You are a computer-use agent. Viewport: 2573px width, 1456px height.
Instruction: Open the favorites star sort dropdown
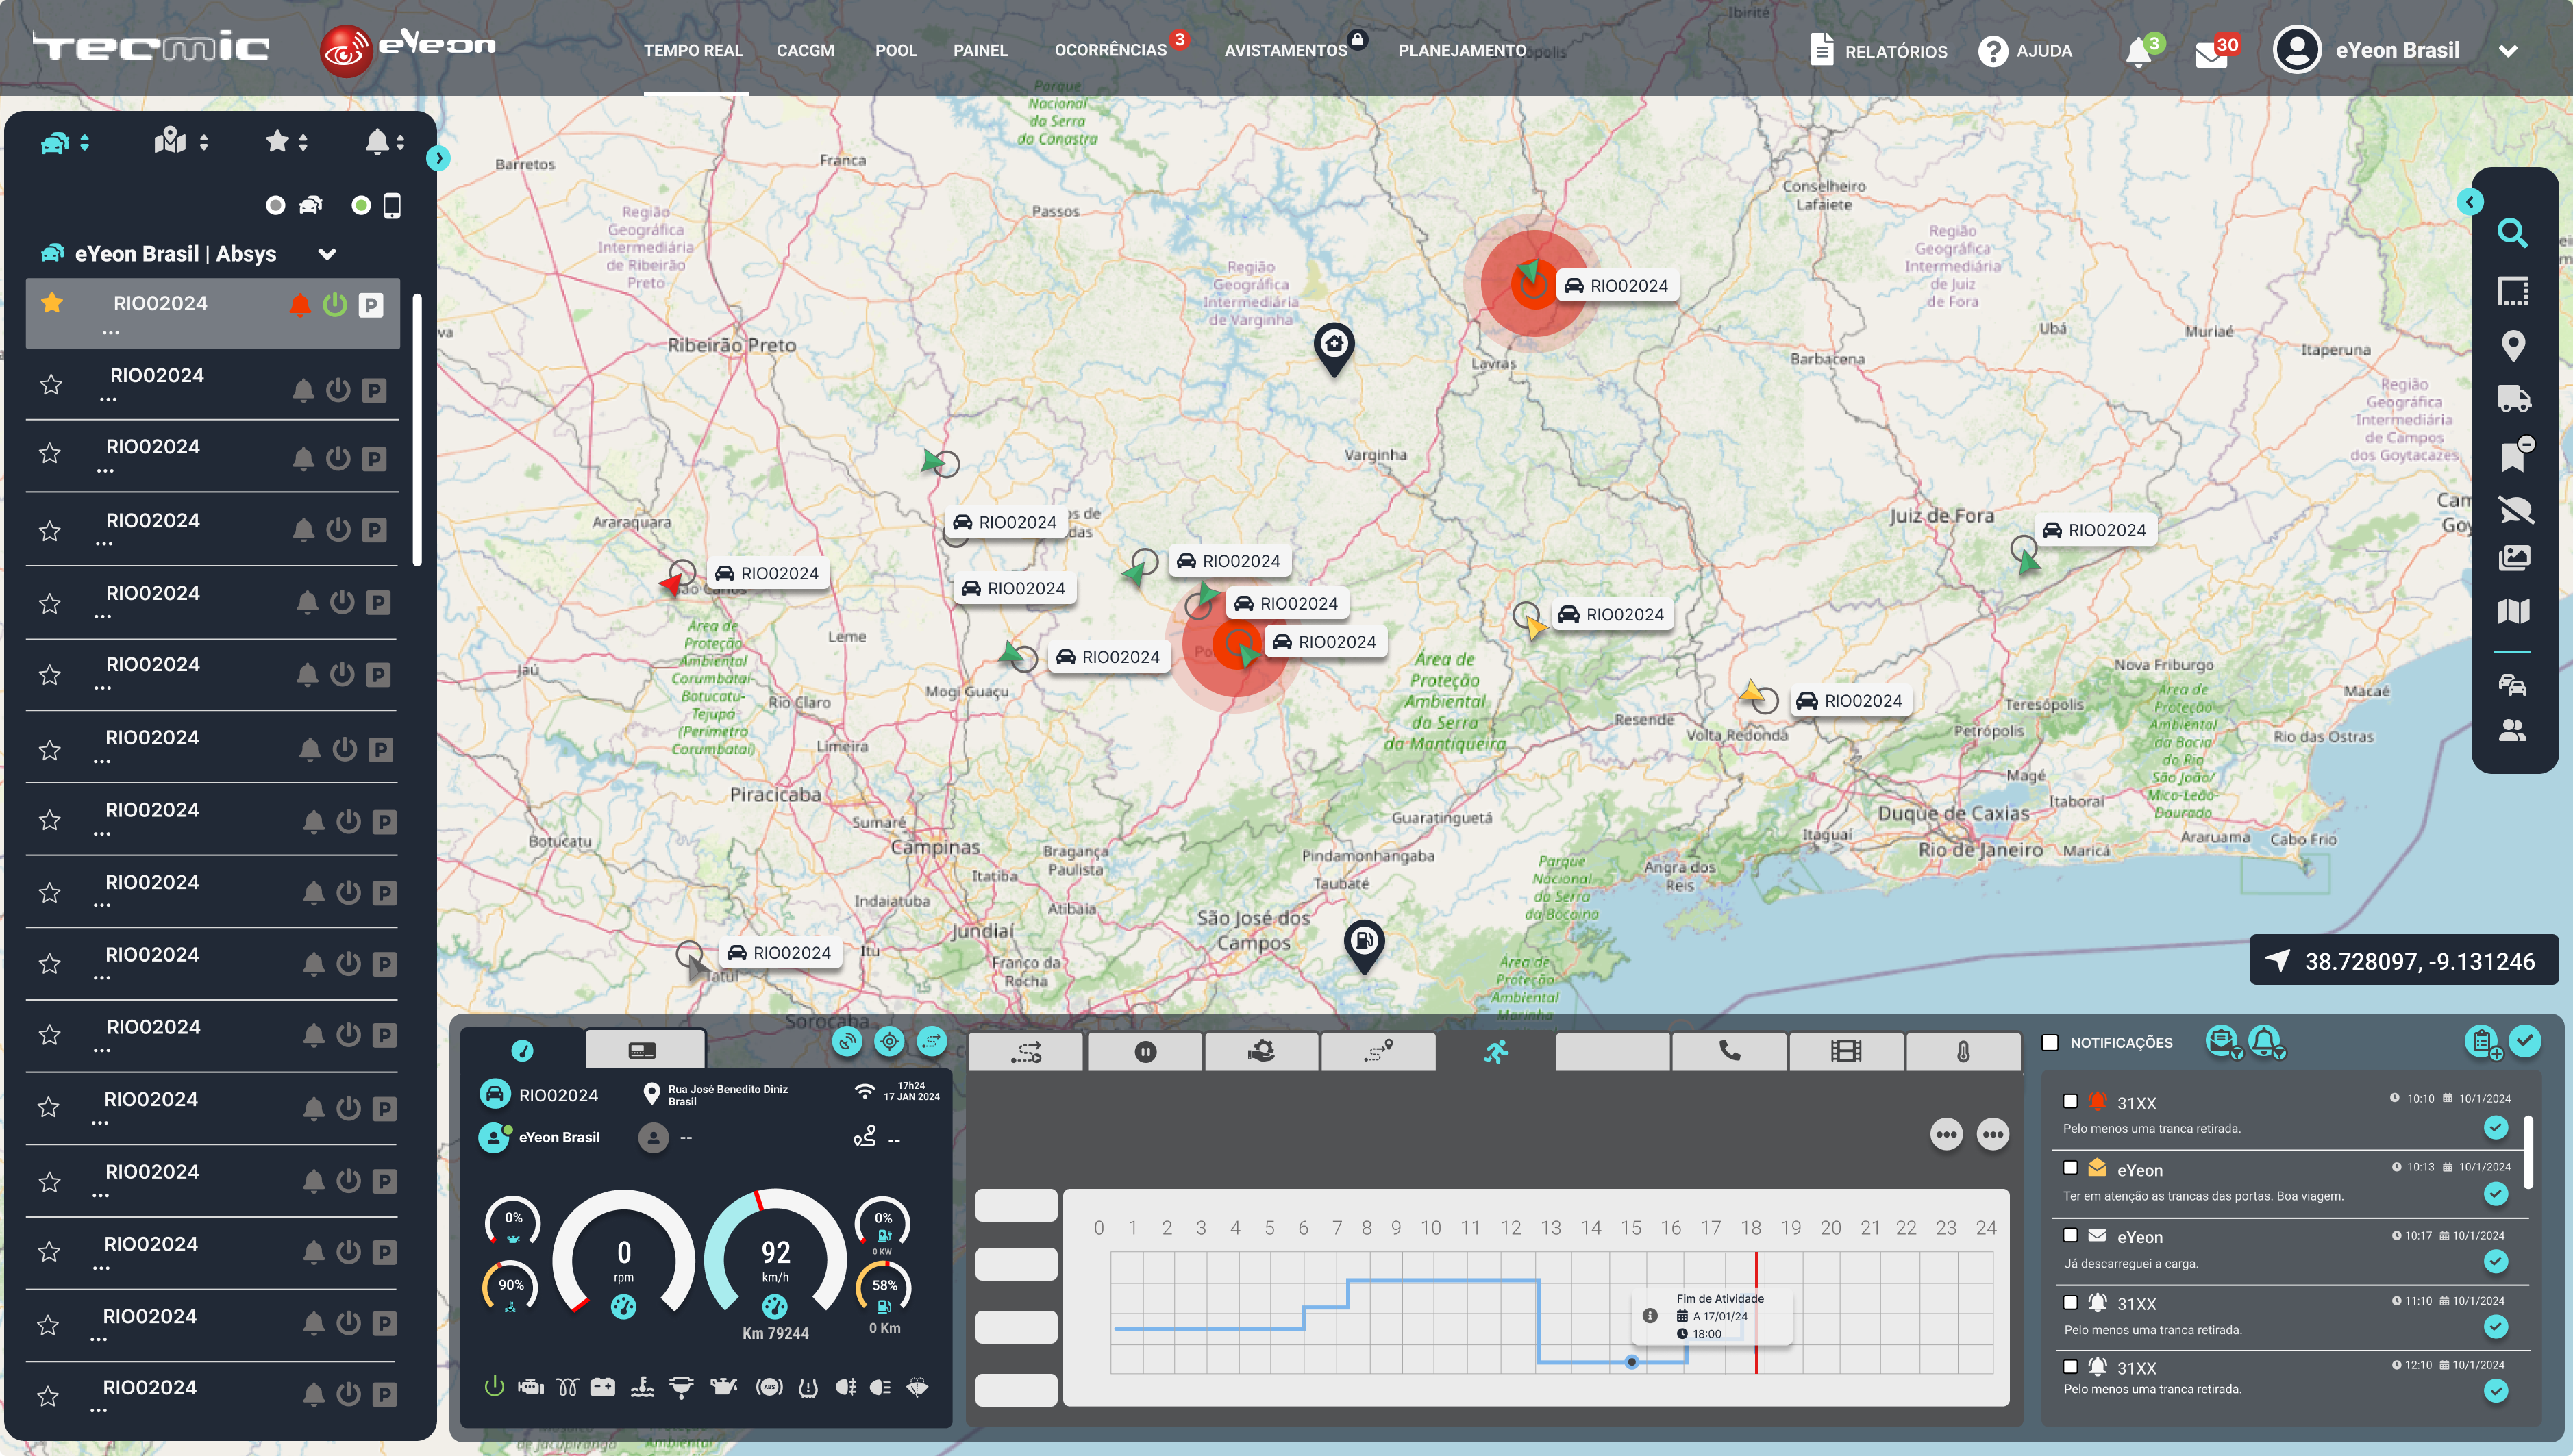(x=303, y=143)
